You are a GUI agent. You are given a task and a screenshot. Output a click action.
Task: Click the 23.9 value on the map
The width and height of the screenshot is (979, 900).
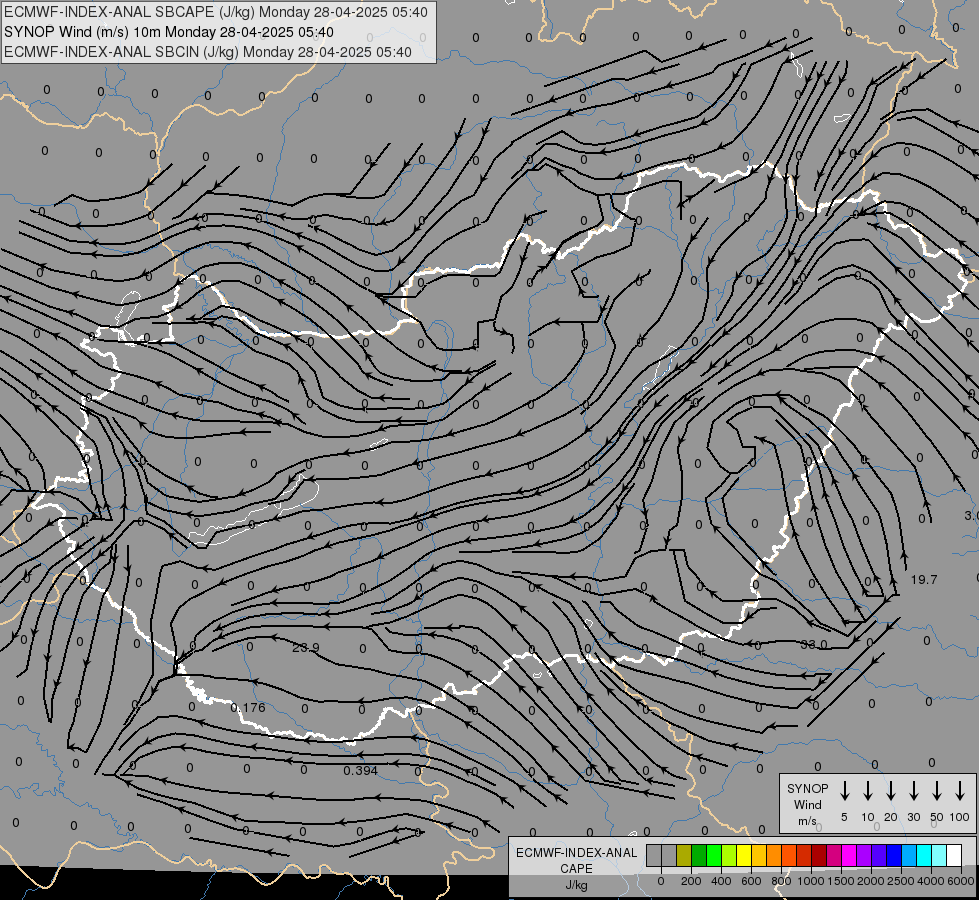click(x=306, y=648)
